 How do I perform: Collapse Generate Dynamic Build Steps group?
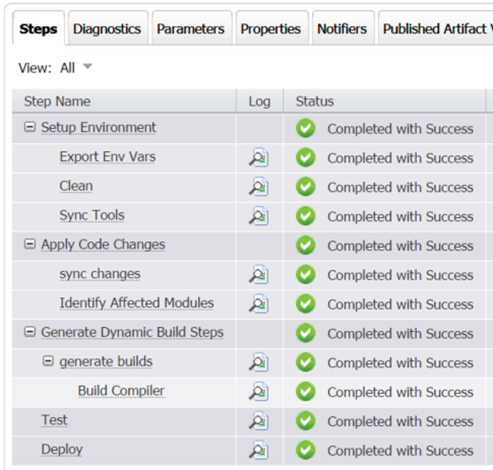[x=30, y=332]
